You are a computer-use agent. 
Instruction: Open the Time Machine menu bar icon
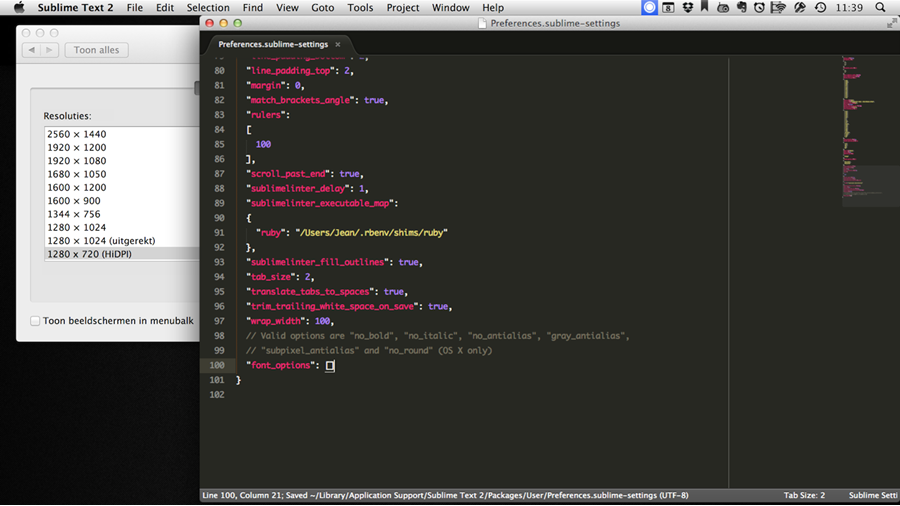(820, 7)
